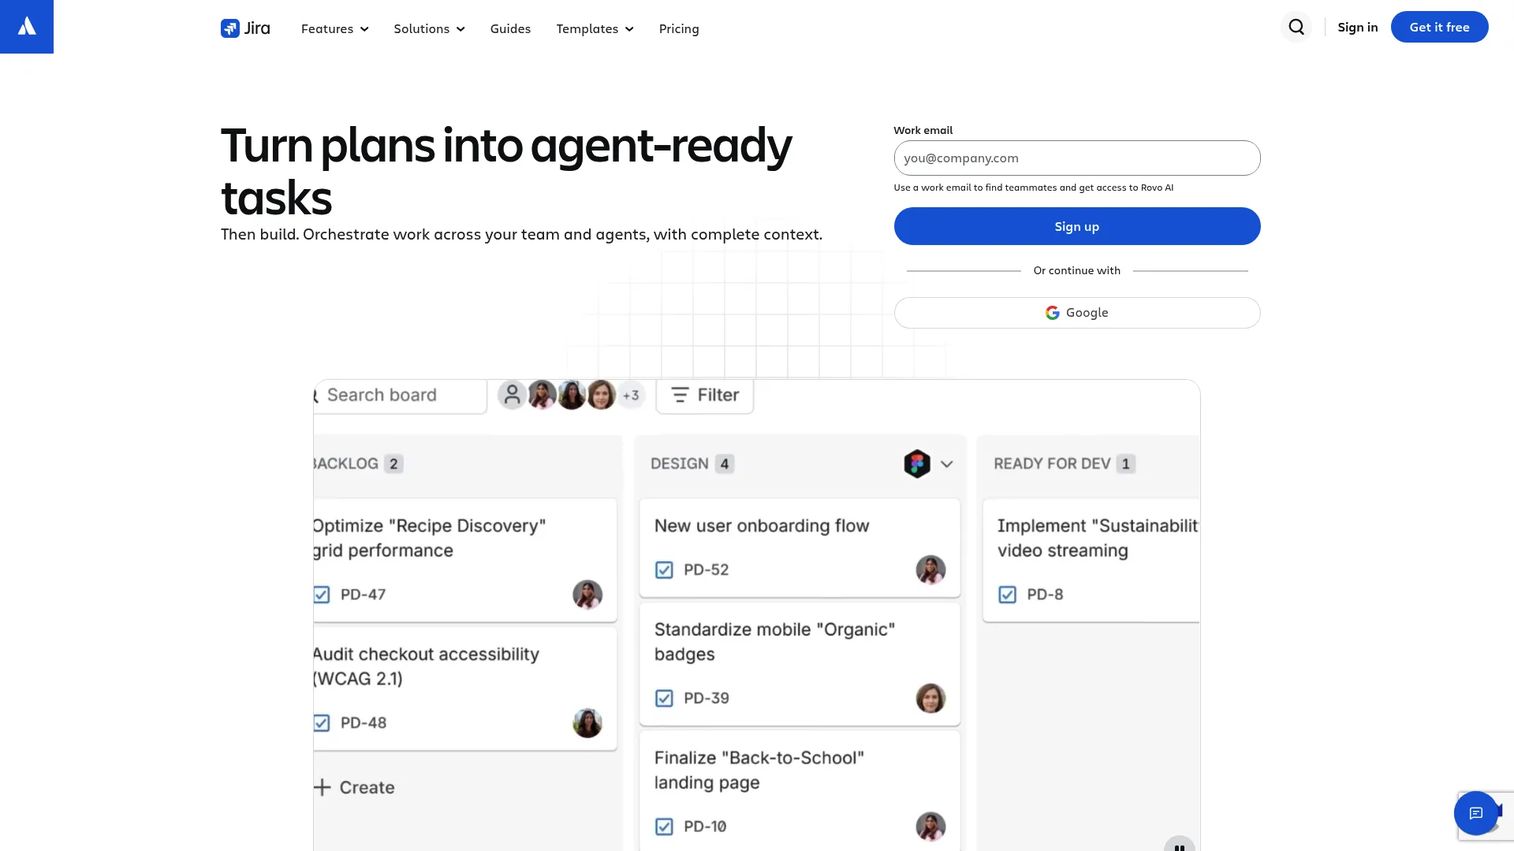Click the Atlassian logo in the blue square
The image size is (1514, 851).
coord(27,27)
